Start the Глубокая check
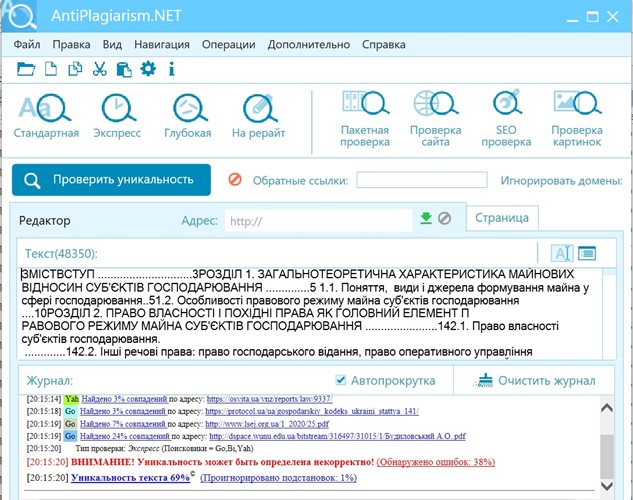The width and height of the screenshot is (633, 500). [188, 117]
